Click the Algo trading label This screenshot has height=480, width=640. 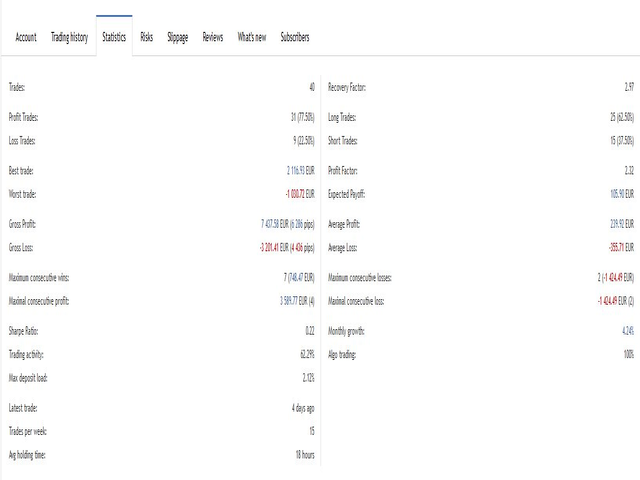[x=344, y=354]
